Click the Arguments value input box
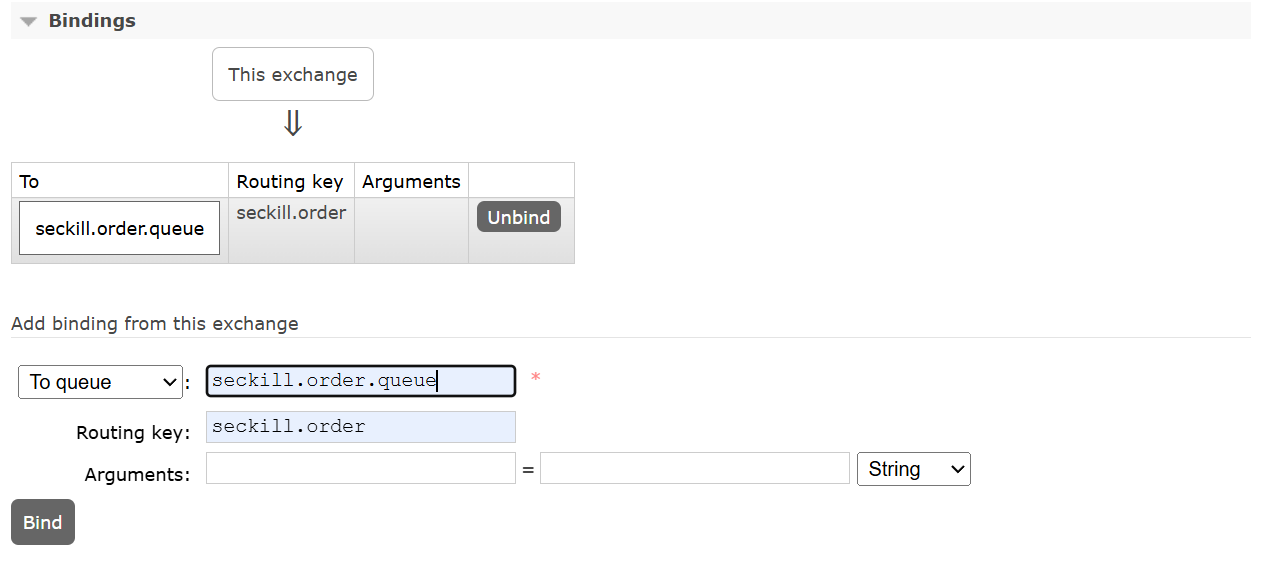This screenshot has width=1269, height=563. 695,468
